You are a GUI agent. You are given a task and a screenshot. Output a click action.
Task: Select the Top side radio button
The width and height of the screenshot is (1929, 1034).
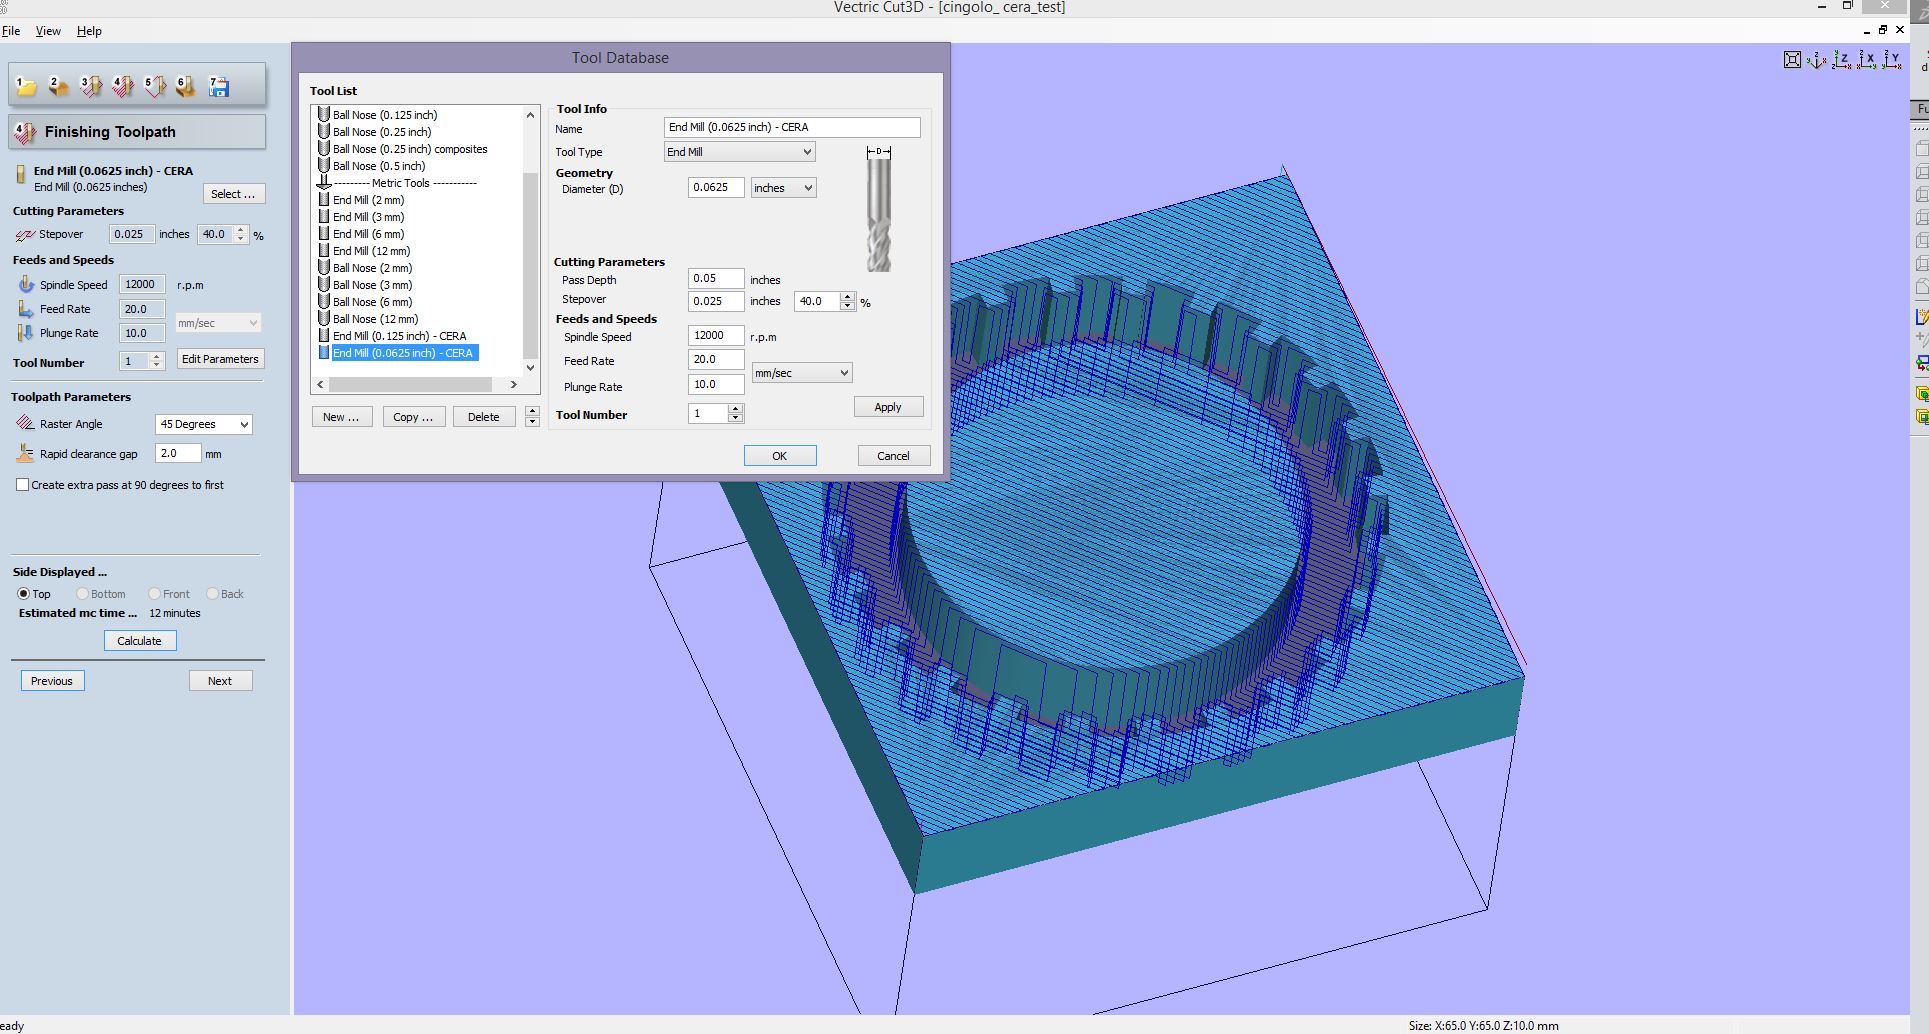pos(23,594)
